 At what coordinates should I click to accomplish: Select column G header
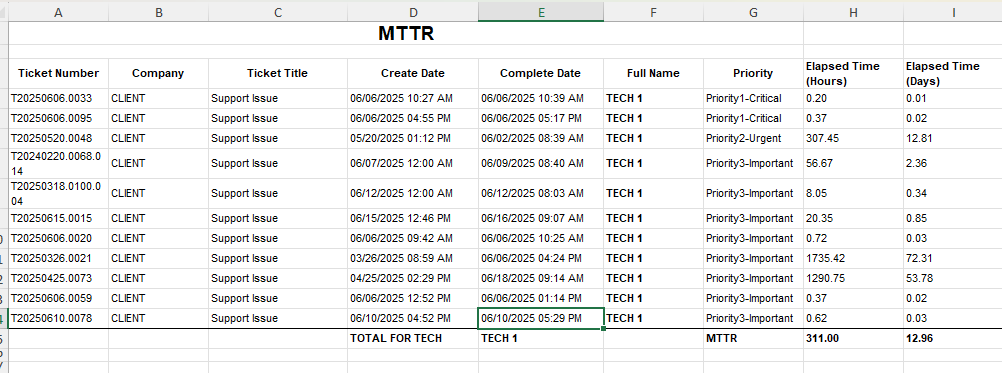coord(753,11)
